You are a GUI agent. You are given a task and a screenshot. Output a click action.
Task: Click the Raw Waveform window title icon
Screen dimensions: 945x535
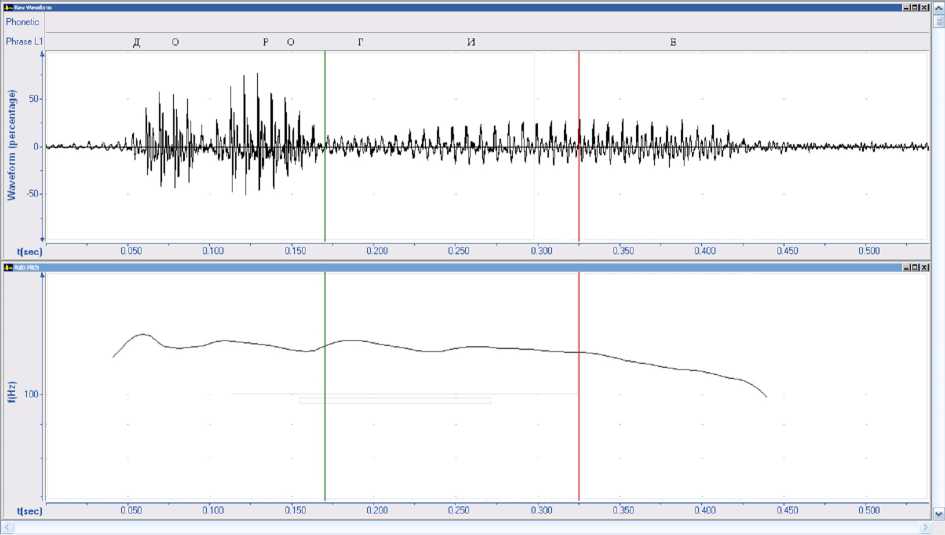[x=7, y=6]
